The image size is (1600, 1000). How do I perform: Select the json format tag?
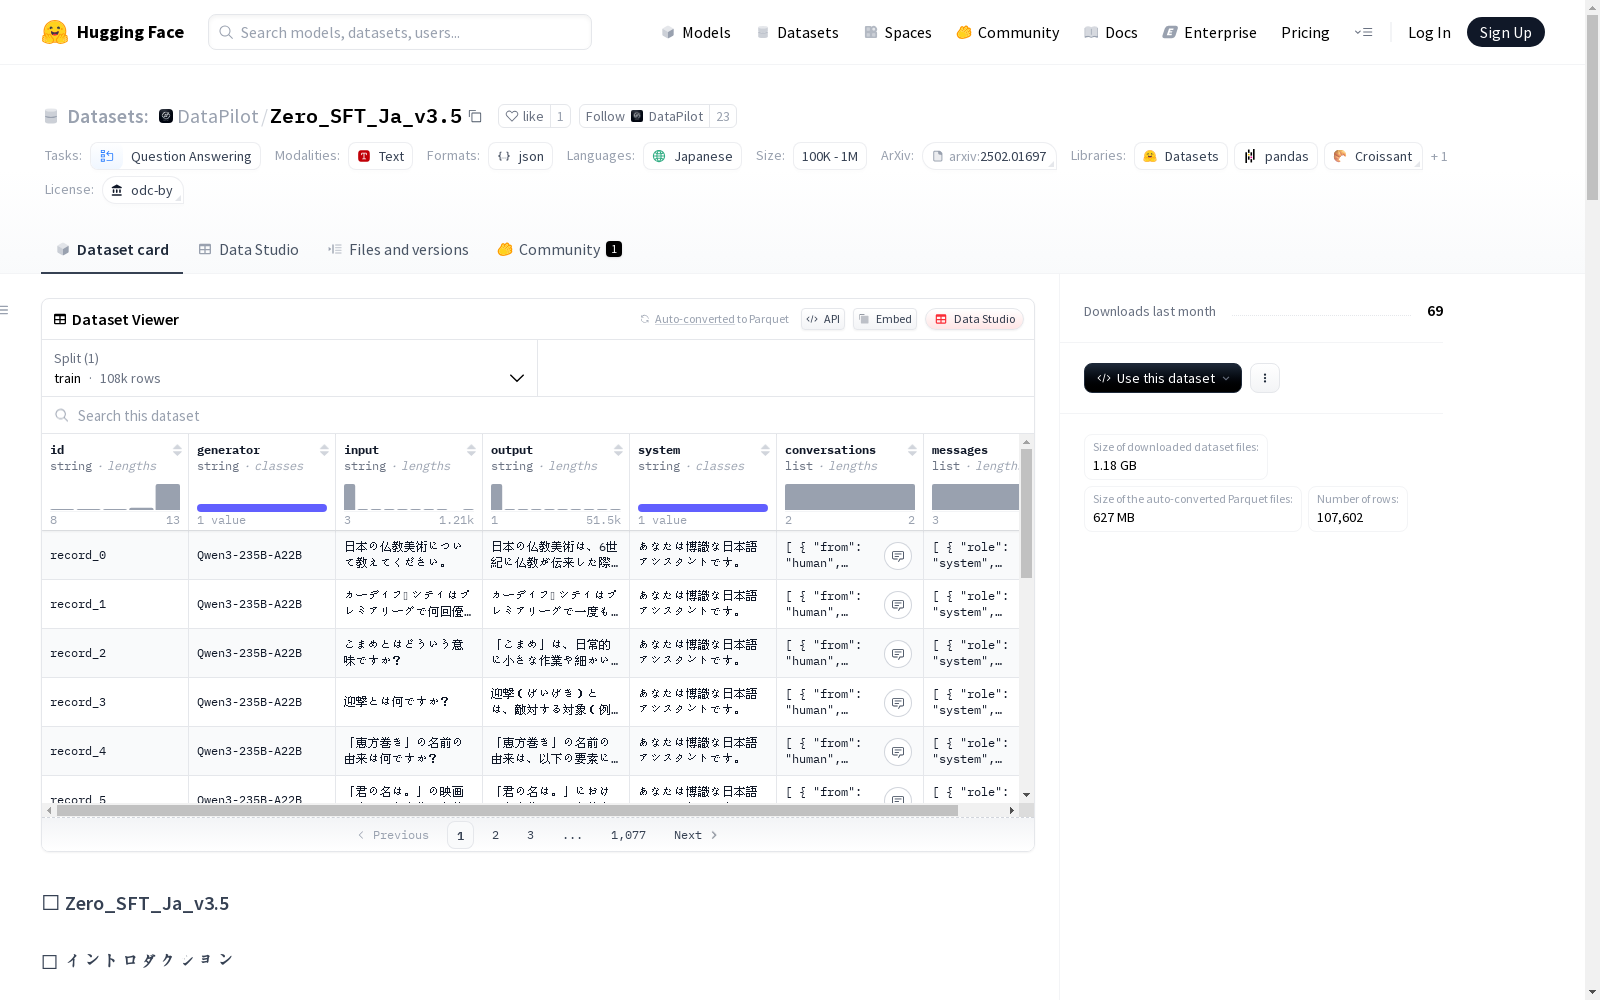click(520, 156)
